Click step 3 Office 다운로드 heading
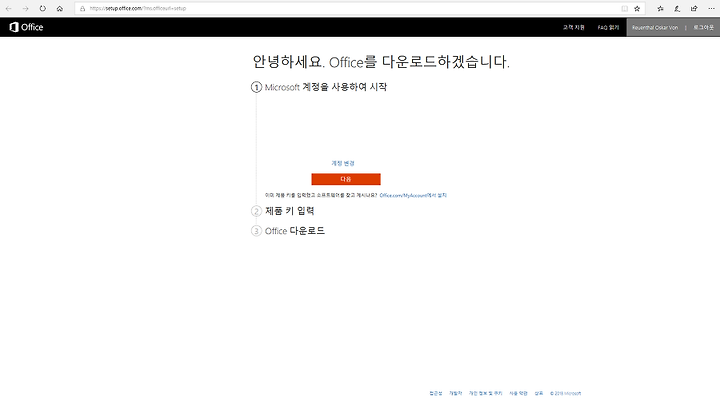Image resolution: width=720 pixels, height=405 pixels. [x=295, y=231]
